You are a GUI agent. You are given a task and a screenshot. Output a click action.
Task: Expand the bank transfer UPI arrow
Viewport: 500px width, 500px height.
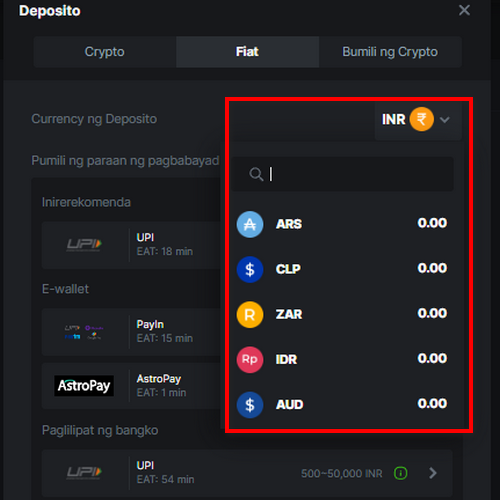coord(433,473)
